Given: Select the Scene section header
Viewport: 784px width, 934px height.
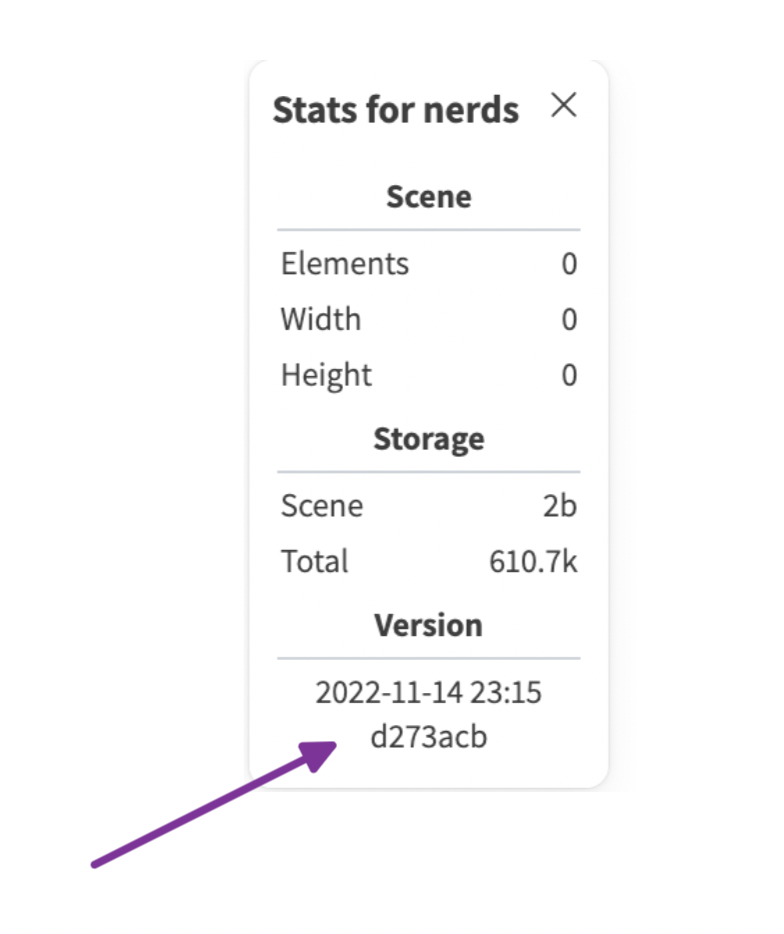Looking at the screenshot, I should (x=428, y=196).
